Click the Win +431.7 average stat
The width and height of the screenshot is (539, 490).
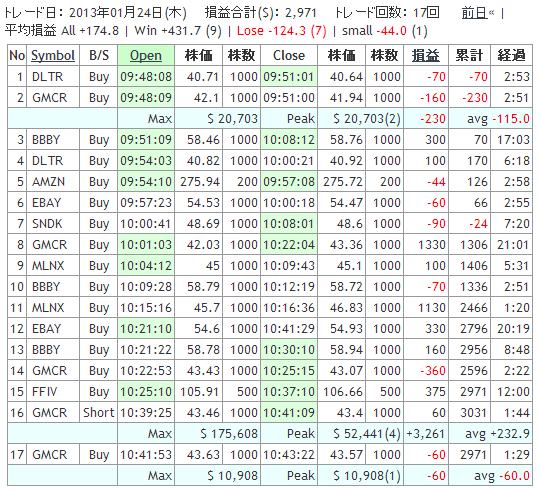pyautogui.click(x=178, y=31)
